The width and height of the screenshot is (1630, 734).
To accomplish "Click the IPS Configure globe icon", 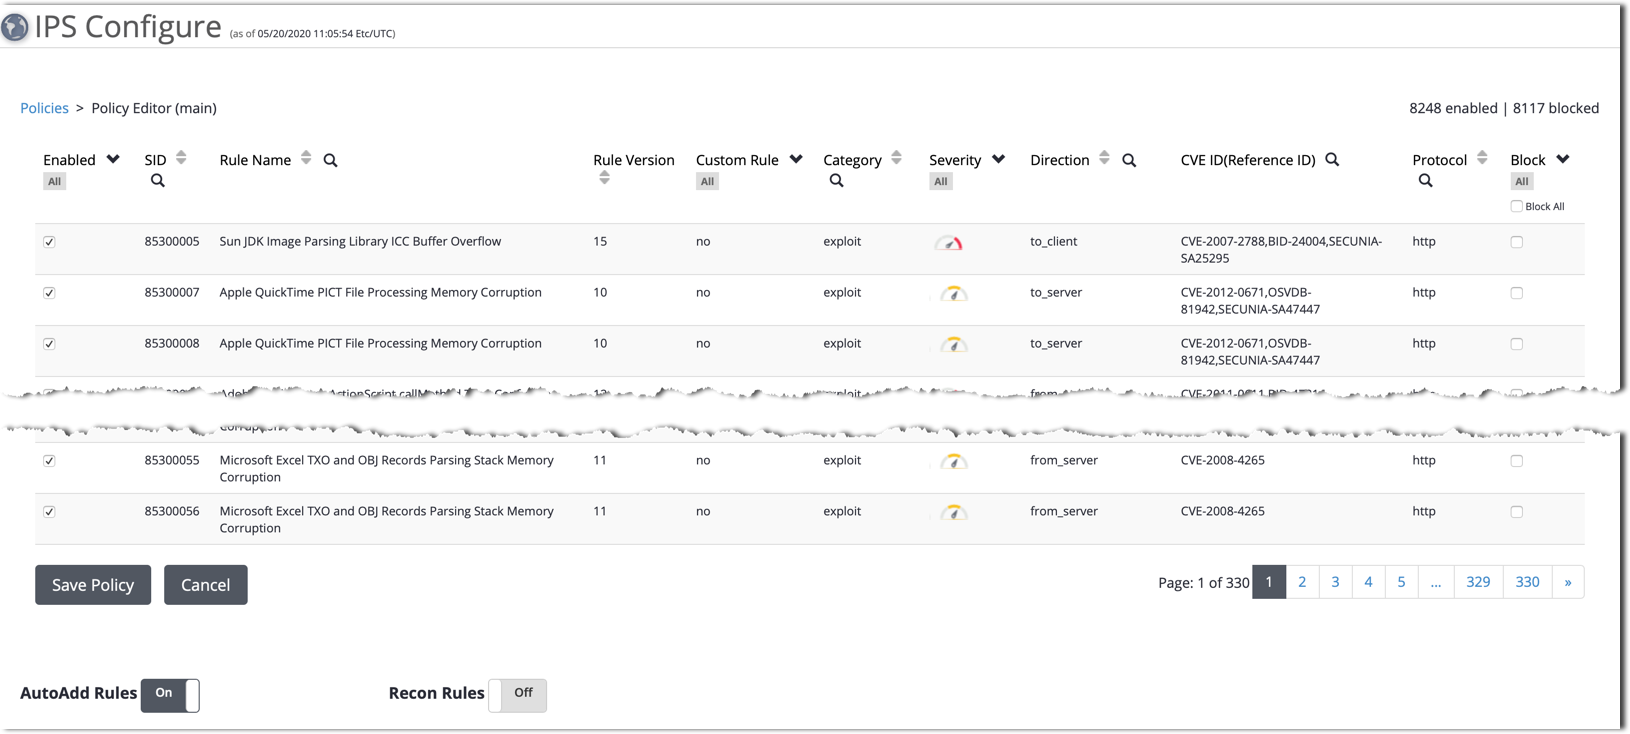I will 15,27.
